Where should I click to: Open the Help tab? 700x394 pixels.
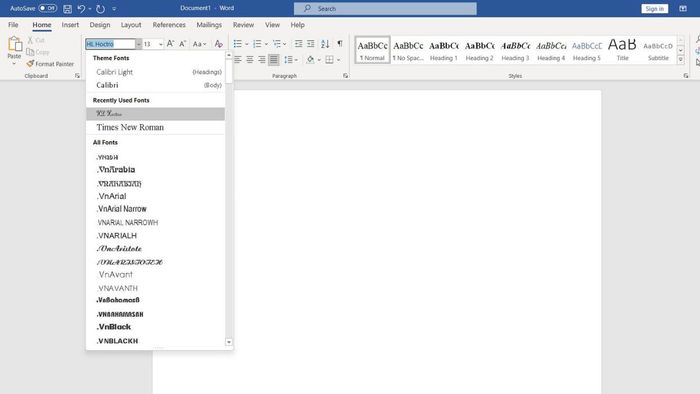click(x=298, y=25)
